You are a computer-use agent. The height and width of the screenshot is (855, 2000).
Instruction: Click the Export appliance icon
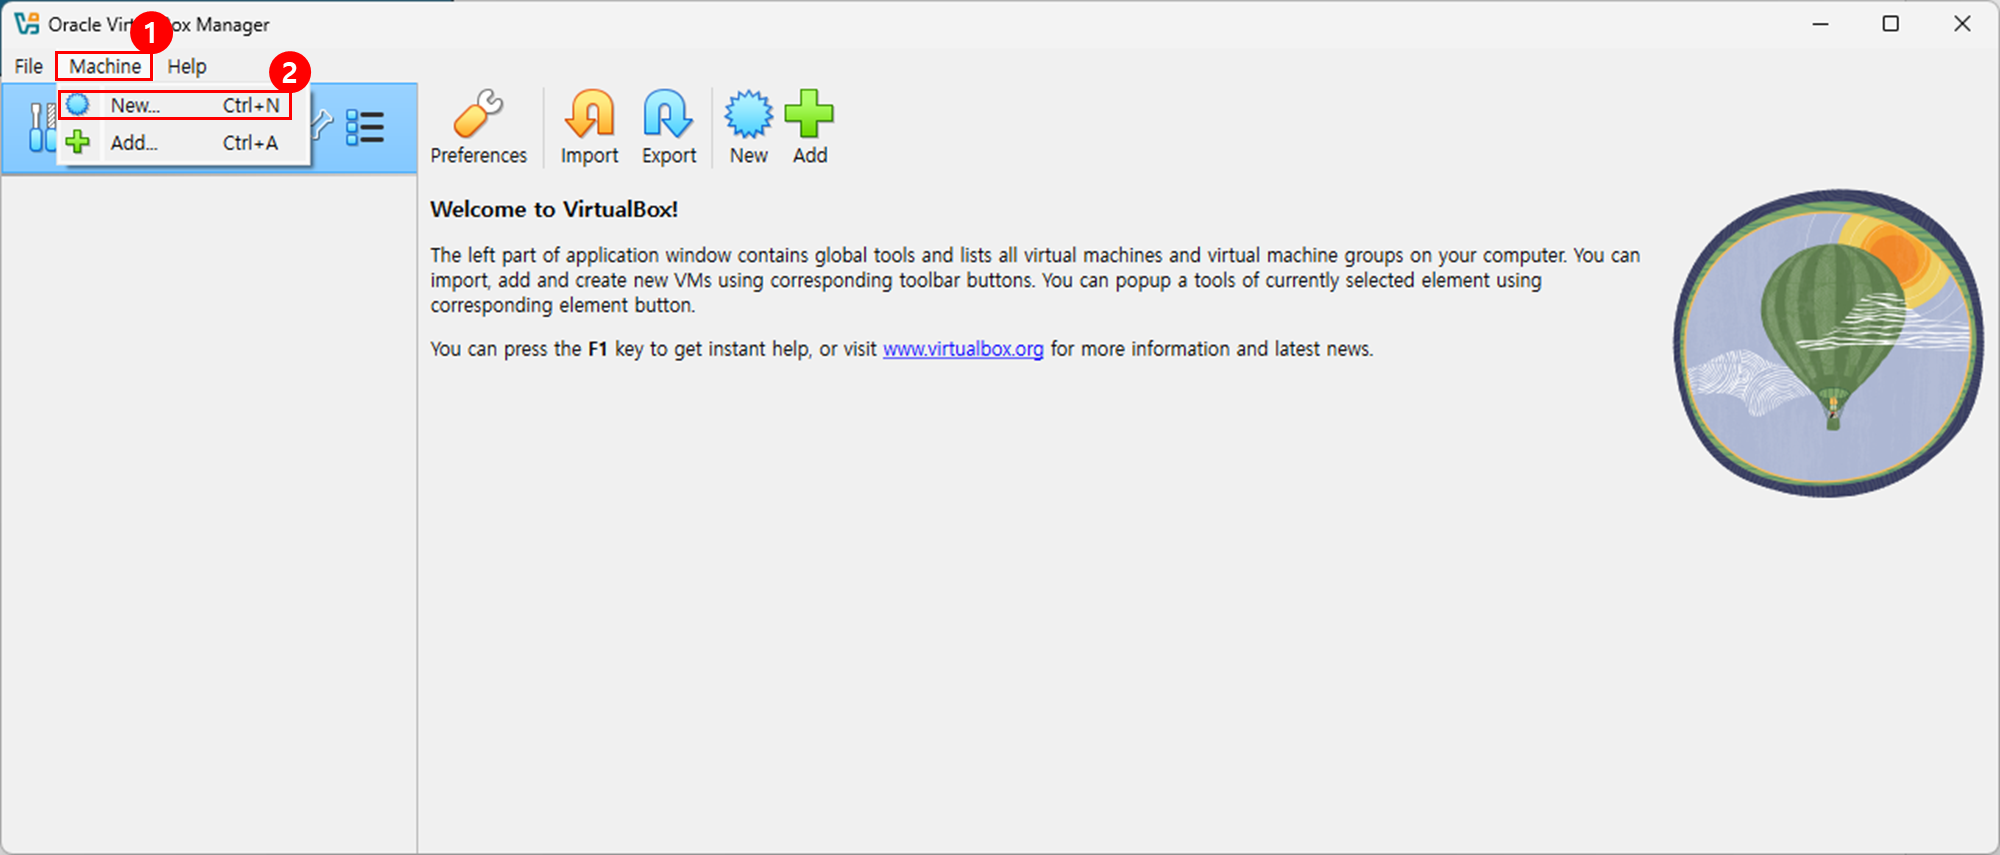point(669,127)
